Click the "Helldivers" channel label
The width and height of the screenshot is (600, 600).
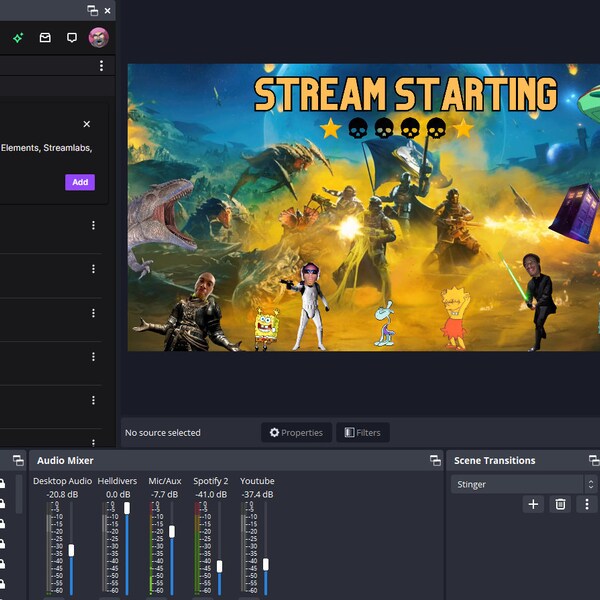pos(117,481)
